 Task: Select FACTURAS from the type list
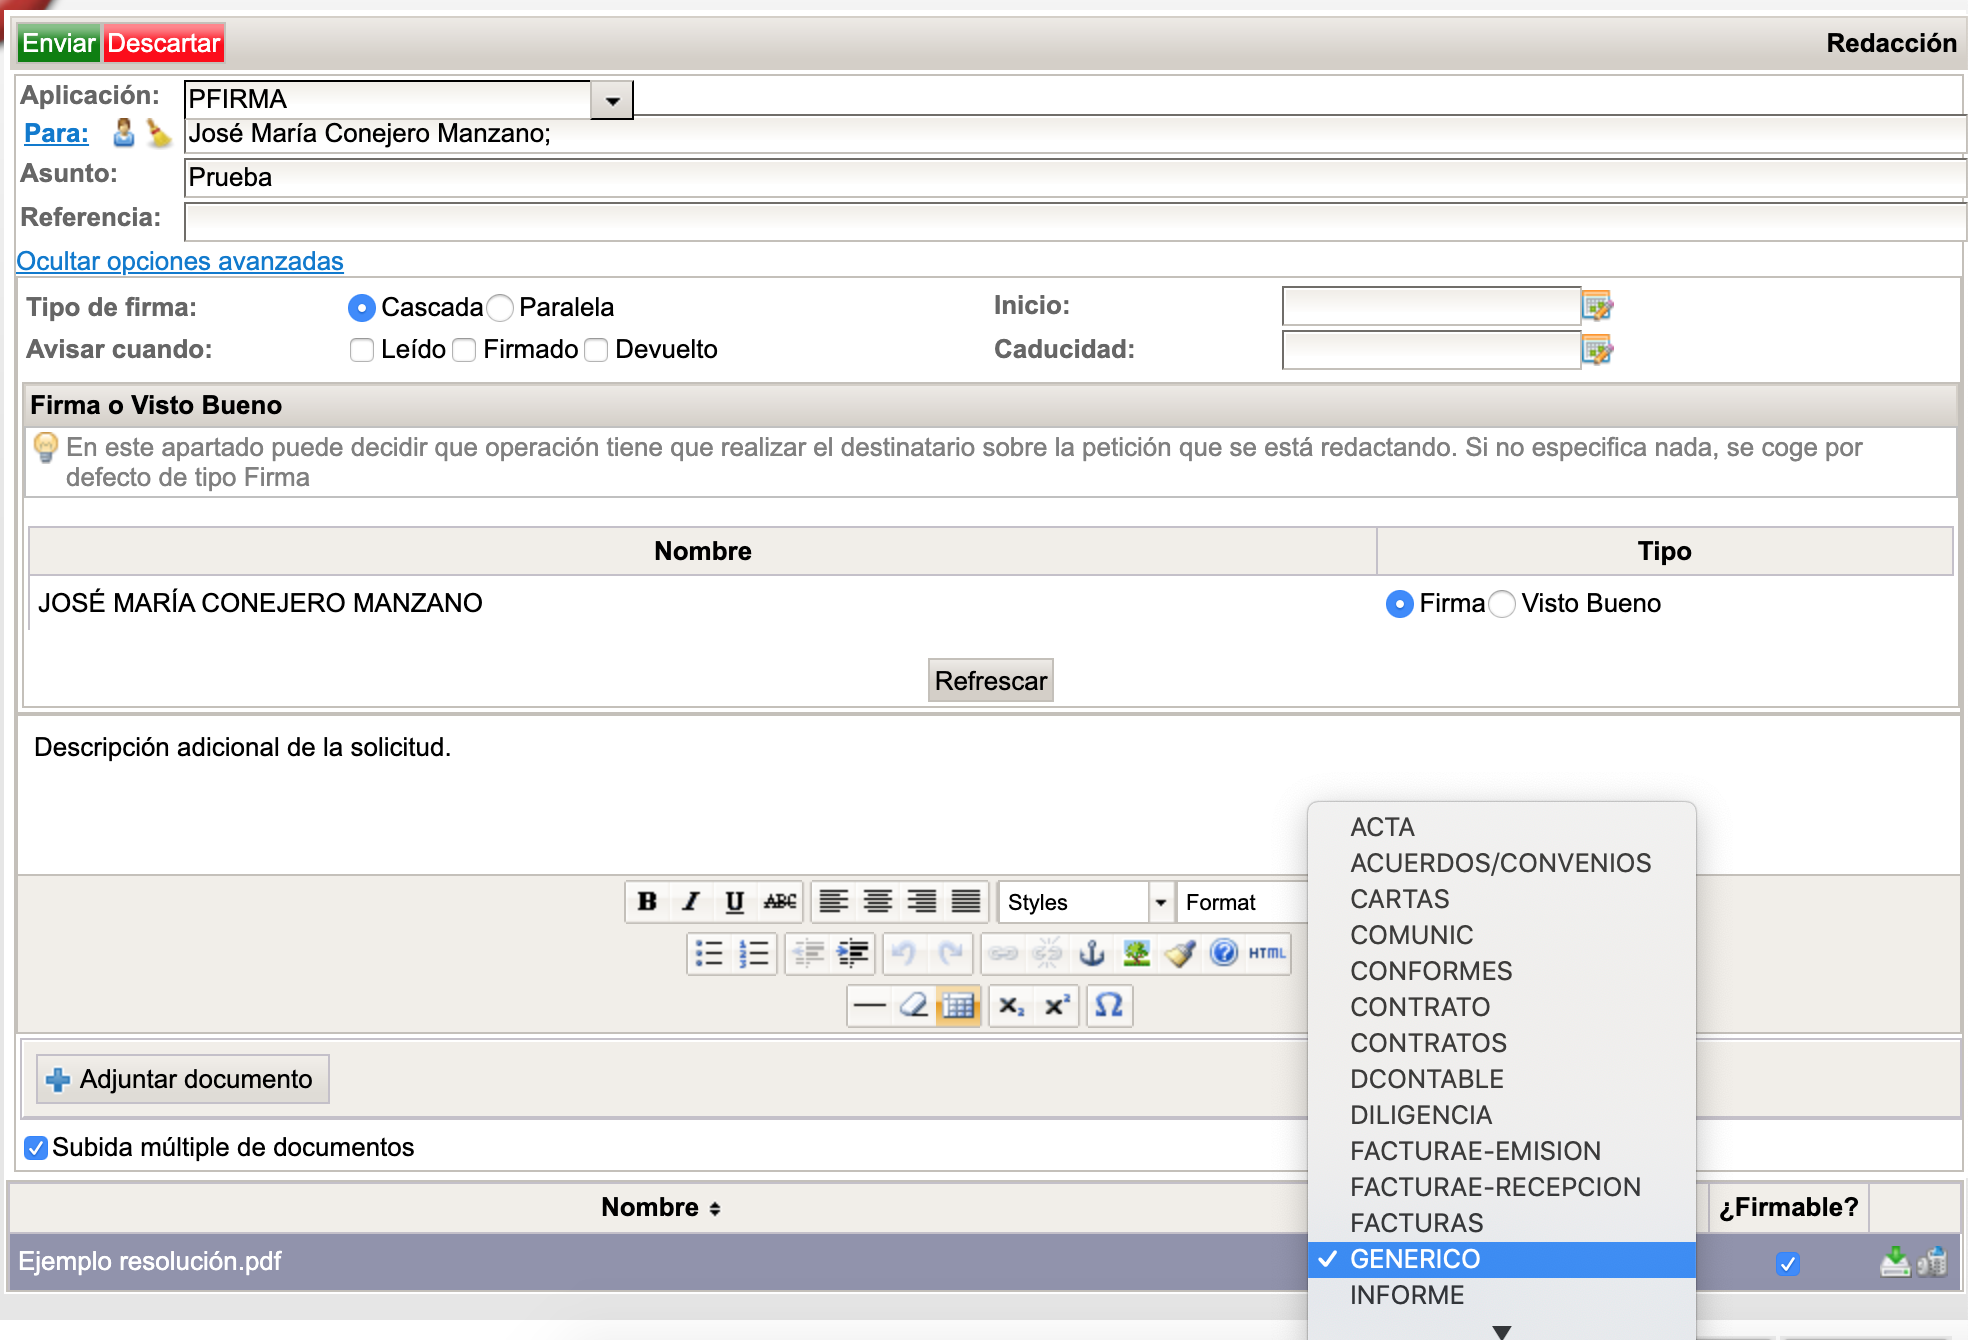click(x=1416, y=1223)
